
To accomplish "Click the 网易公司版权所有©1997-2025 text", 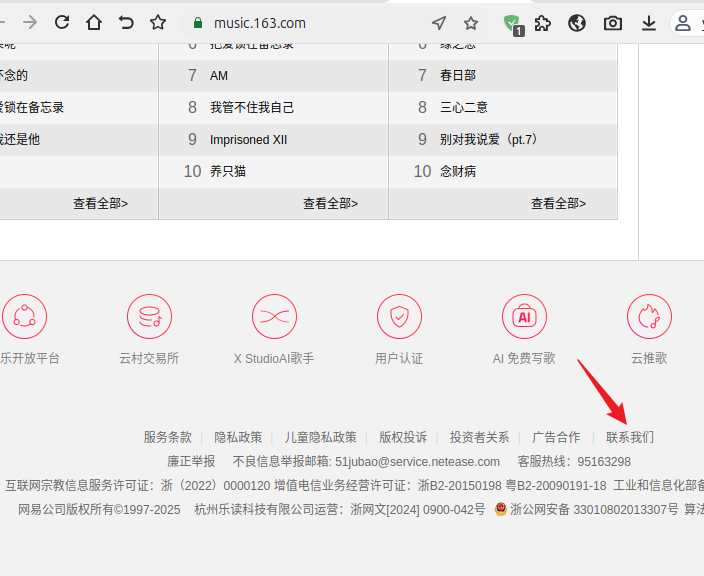I will pos(99,510).
